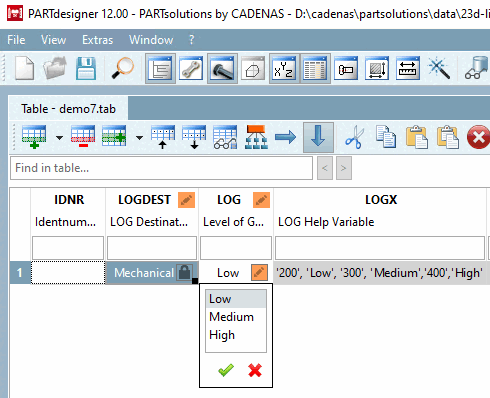Screen dimensions: 490x398
Task: Toggle the table panel icon
Action: (315, 69)
